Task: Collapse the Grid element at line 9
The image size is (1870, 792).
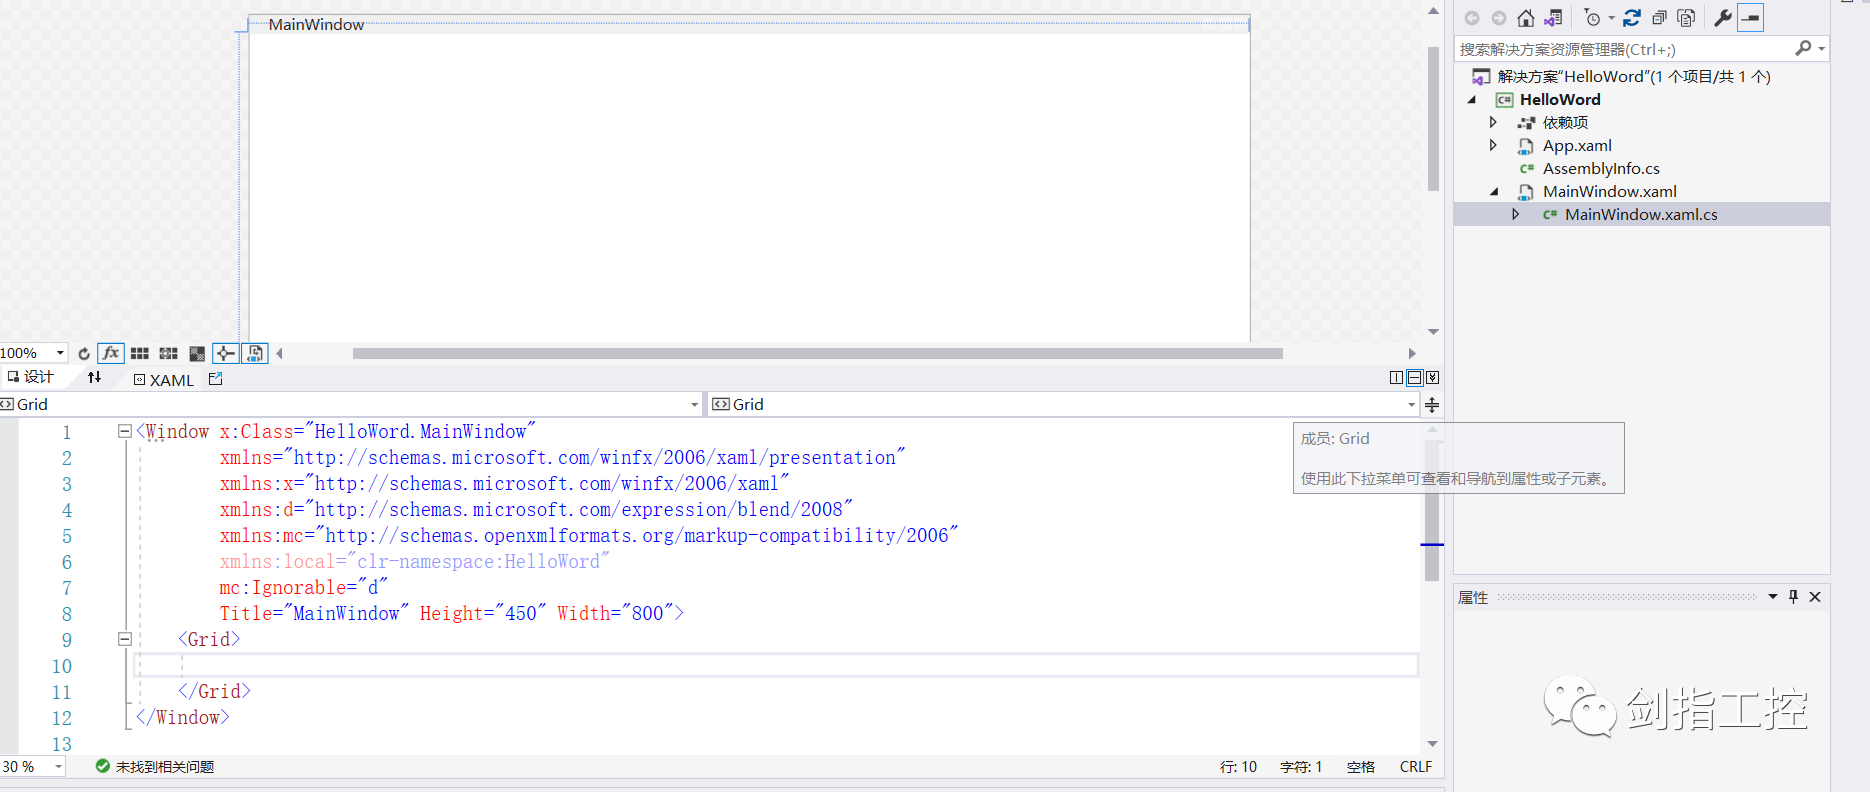Action: pos(125,639)
